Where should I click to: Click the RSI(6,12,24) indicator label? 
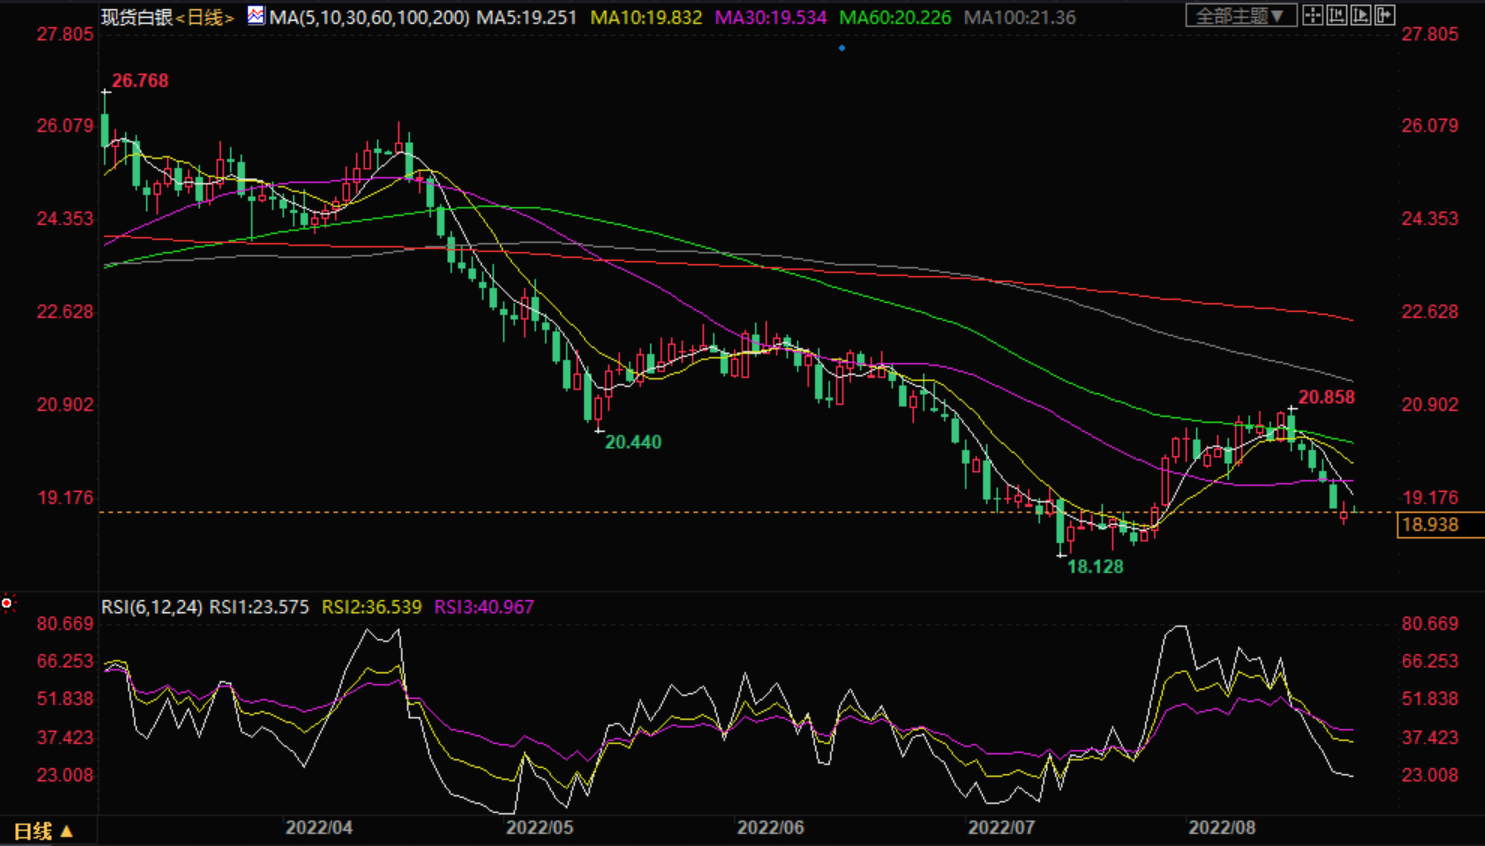click(151, 607)
